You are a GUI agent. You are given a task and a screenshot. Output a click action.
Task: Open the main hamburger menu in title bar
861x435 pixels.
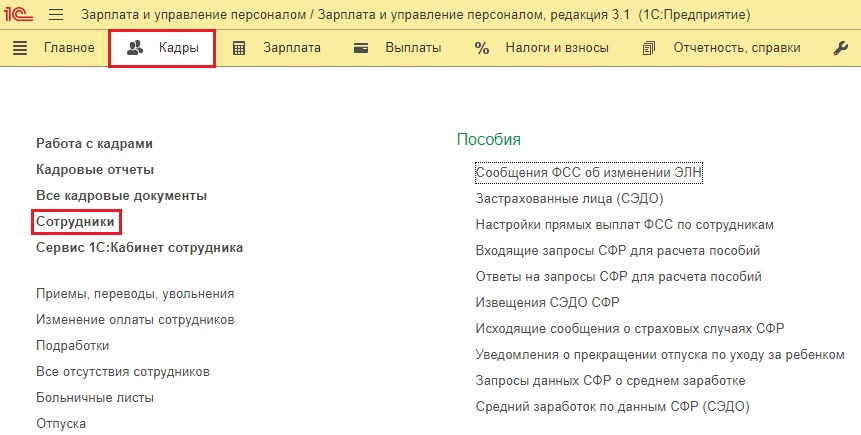tap(56, 14)
